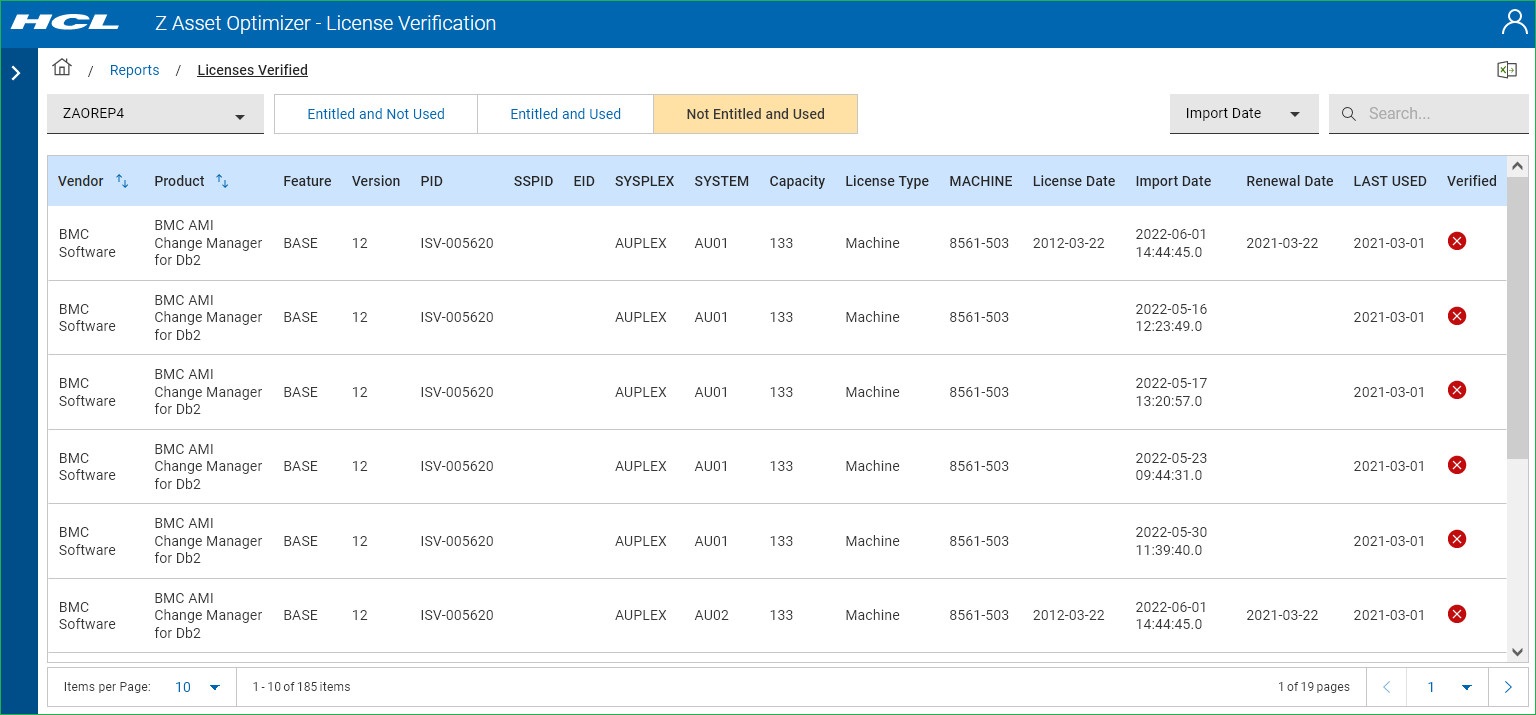Switch to Entitled and Used tab
1536x715 pixels.
pyautogui.click(x=565, y=114)
